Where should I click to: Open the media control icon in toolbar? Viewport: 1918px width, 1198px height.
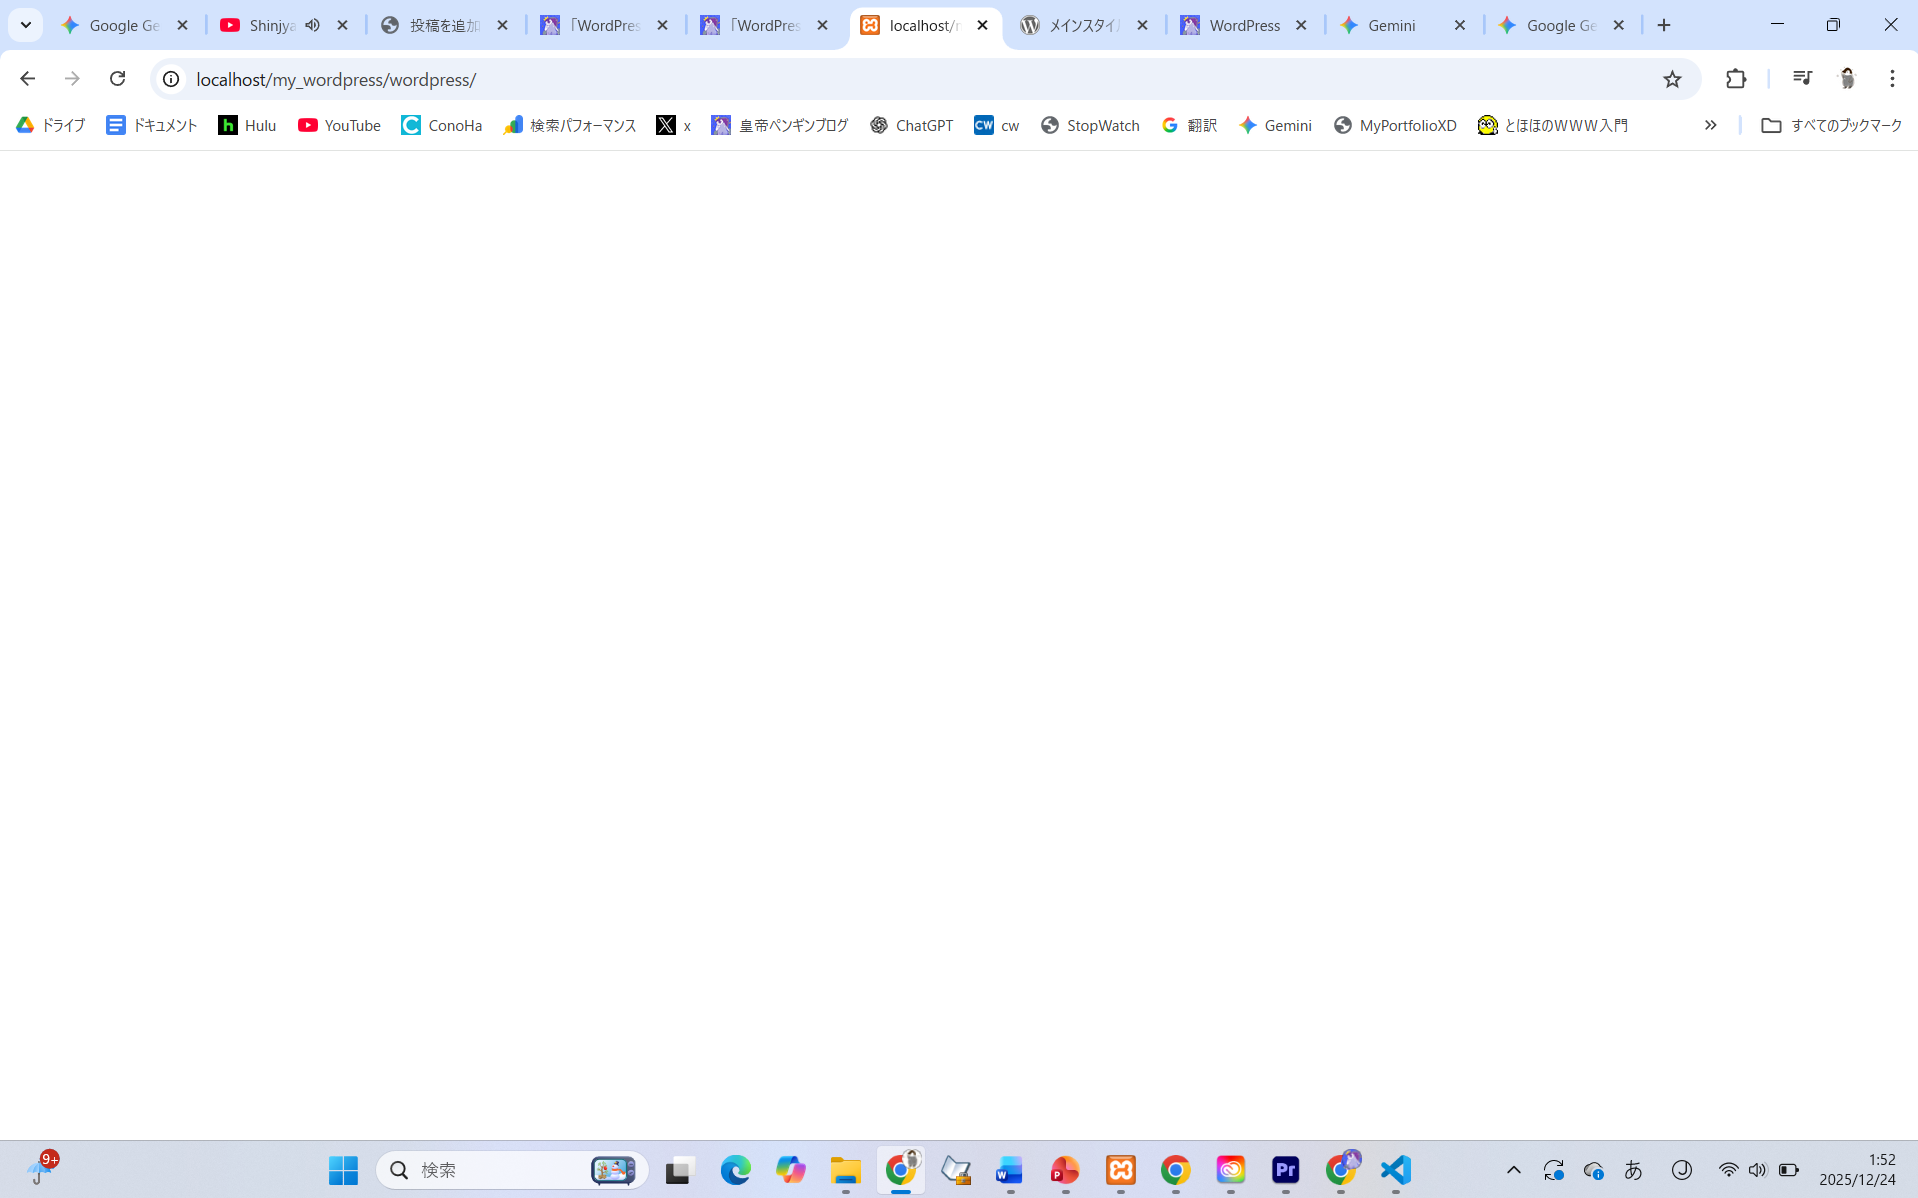pyautogui.click(x=1802, y=79)
